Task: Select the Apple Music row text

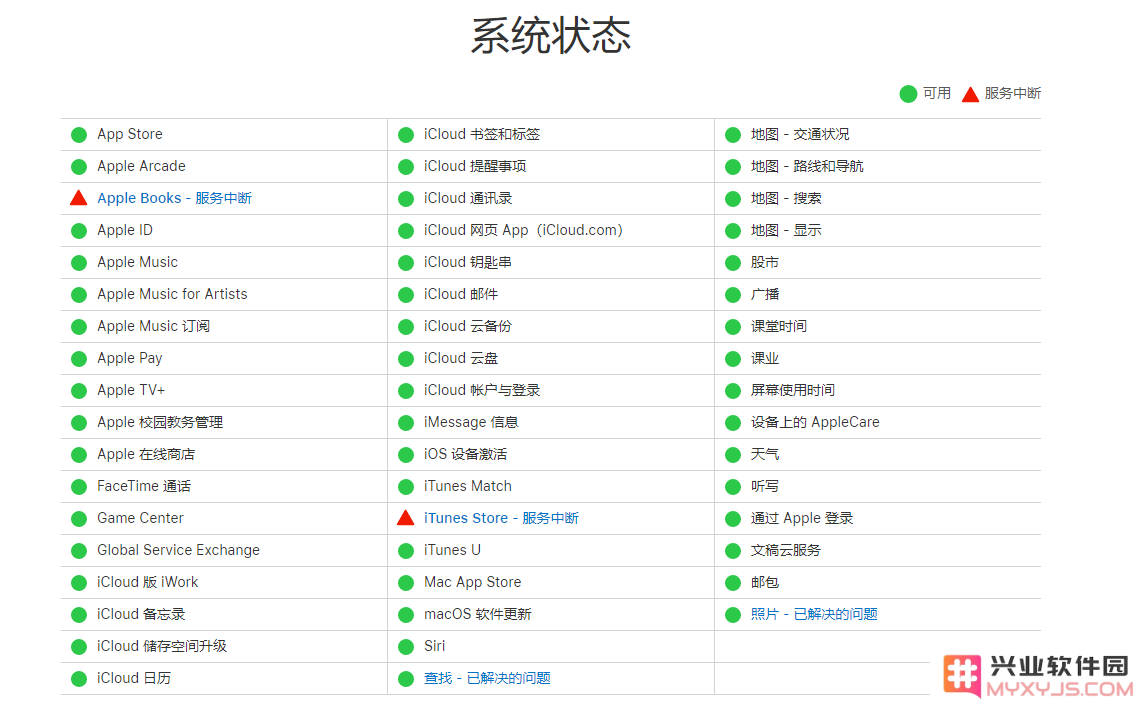Action: pyautogui.click(x=137, y=262)
